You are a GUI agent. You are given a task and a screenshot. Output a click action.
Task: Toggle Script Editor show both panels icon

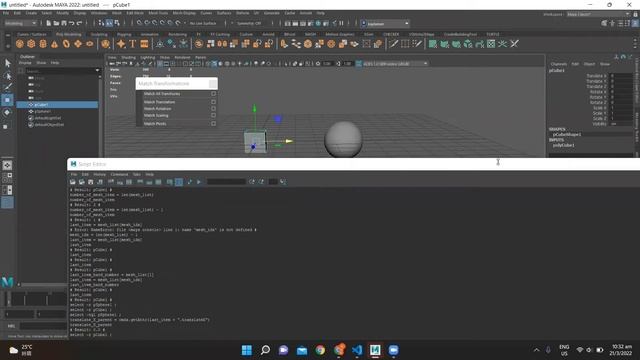pos(158,182)
